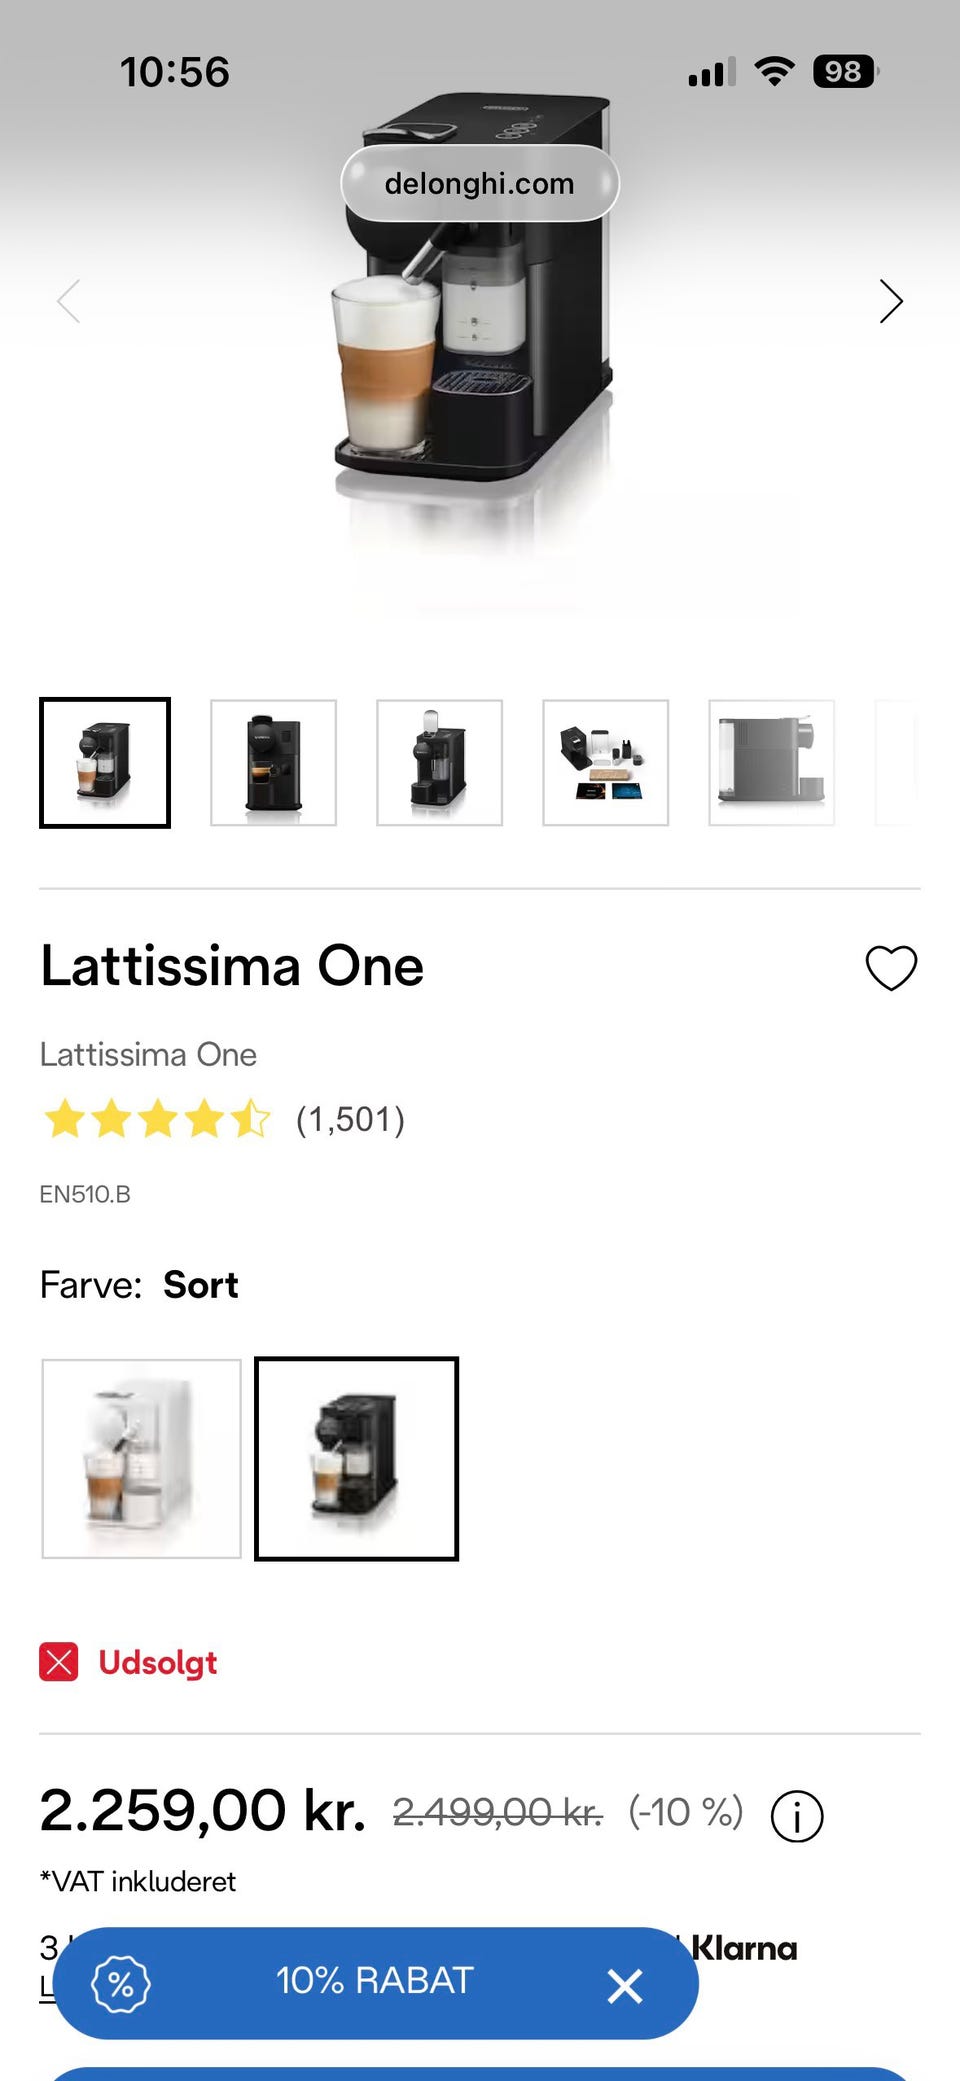This screenshot has width=960, height=2081.
Task: Tap the 10% RABAT offer button
Action: coord(374,1981)
